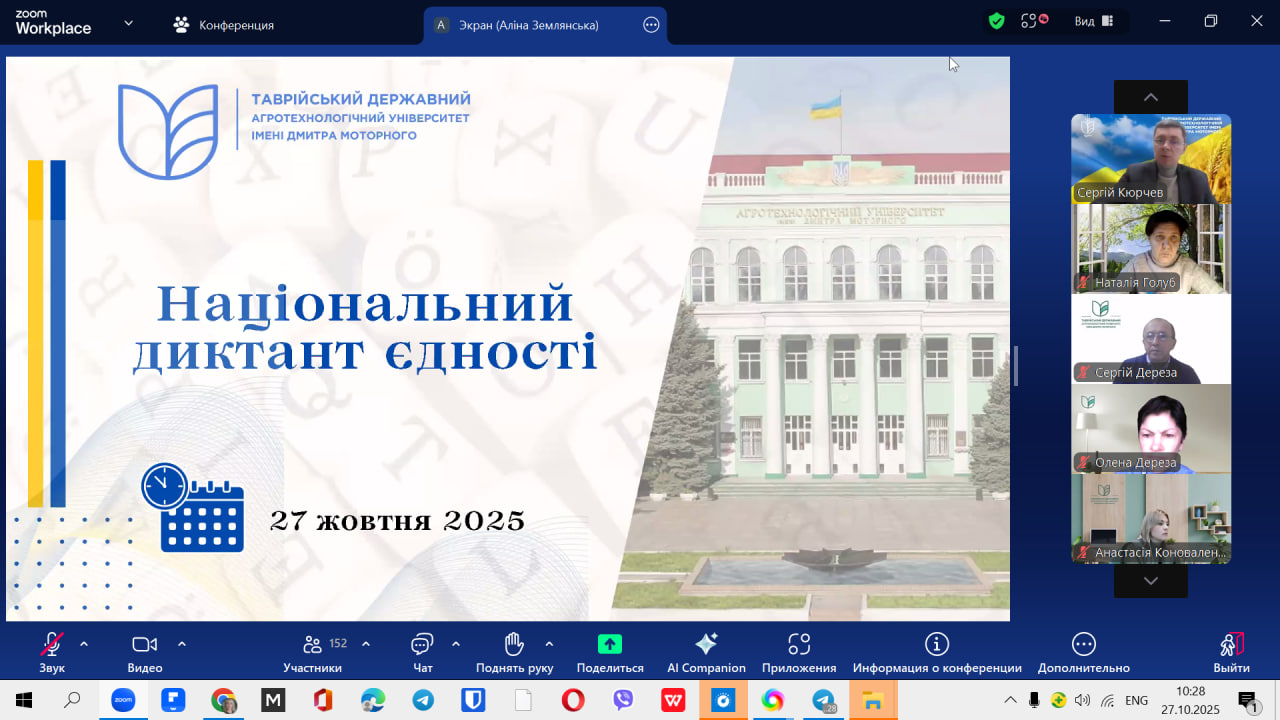Click the date text "27 жовтня 2025"

(397, 521)
